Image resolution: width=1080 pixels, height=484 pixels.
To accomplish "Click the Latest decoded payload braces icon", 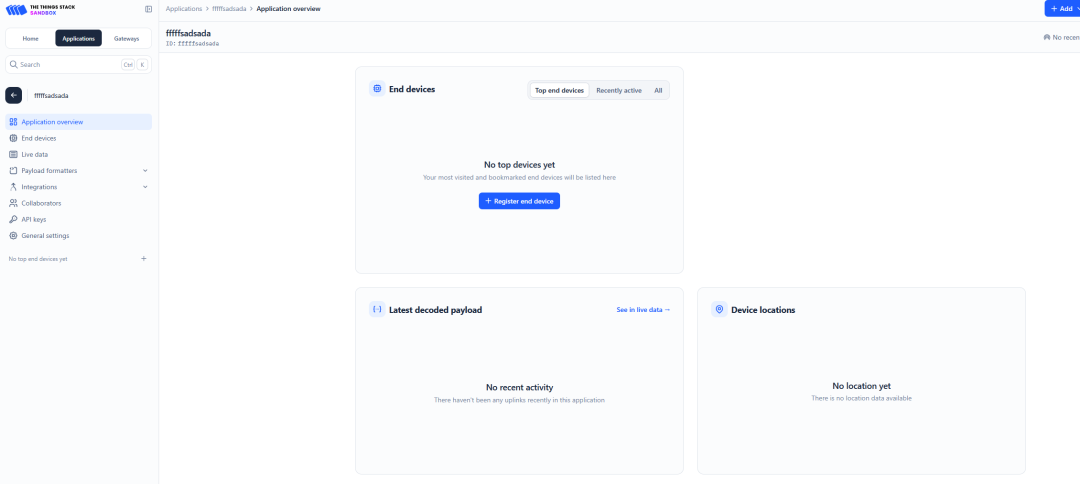I will click(377, 310).
